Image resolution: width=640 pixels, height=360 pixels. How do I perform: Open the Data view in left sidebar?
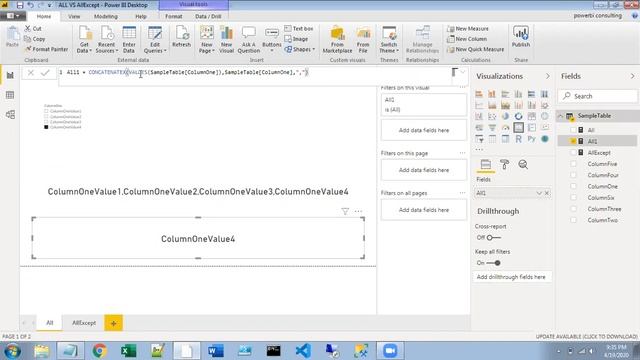coord(10,95)
